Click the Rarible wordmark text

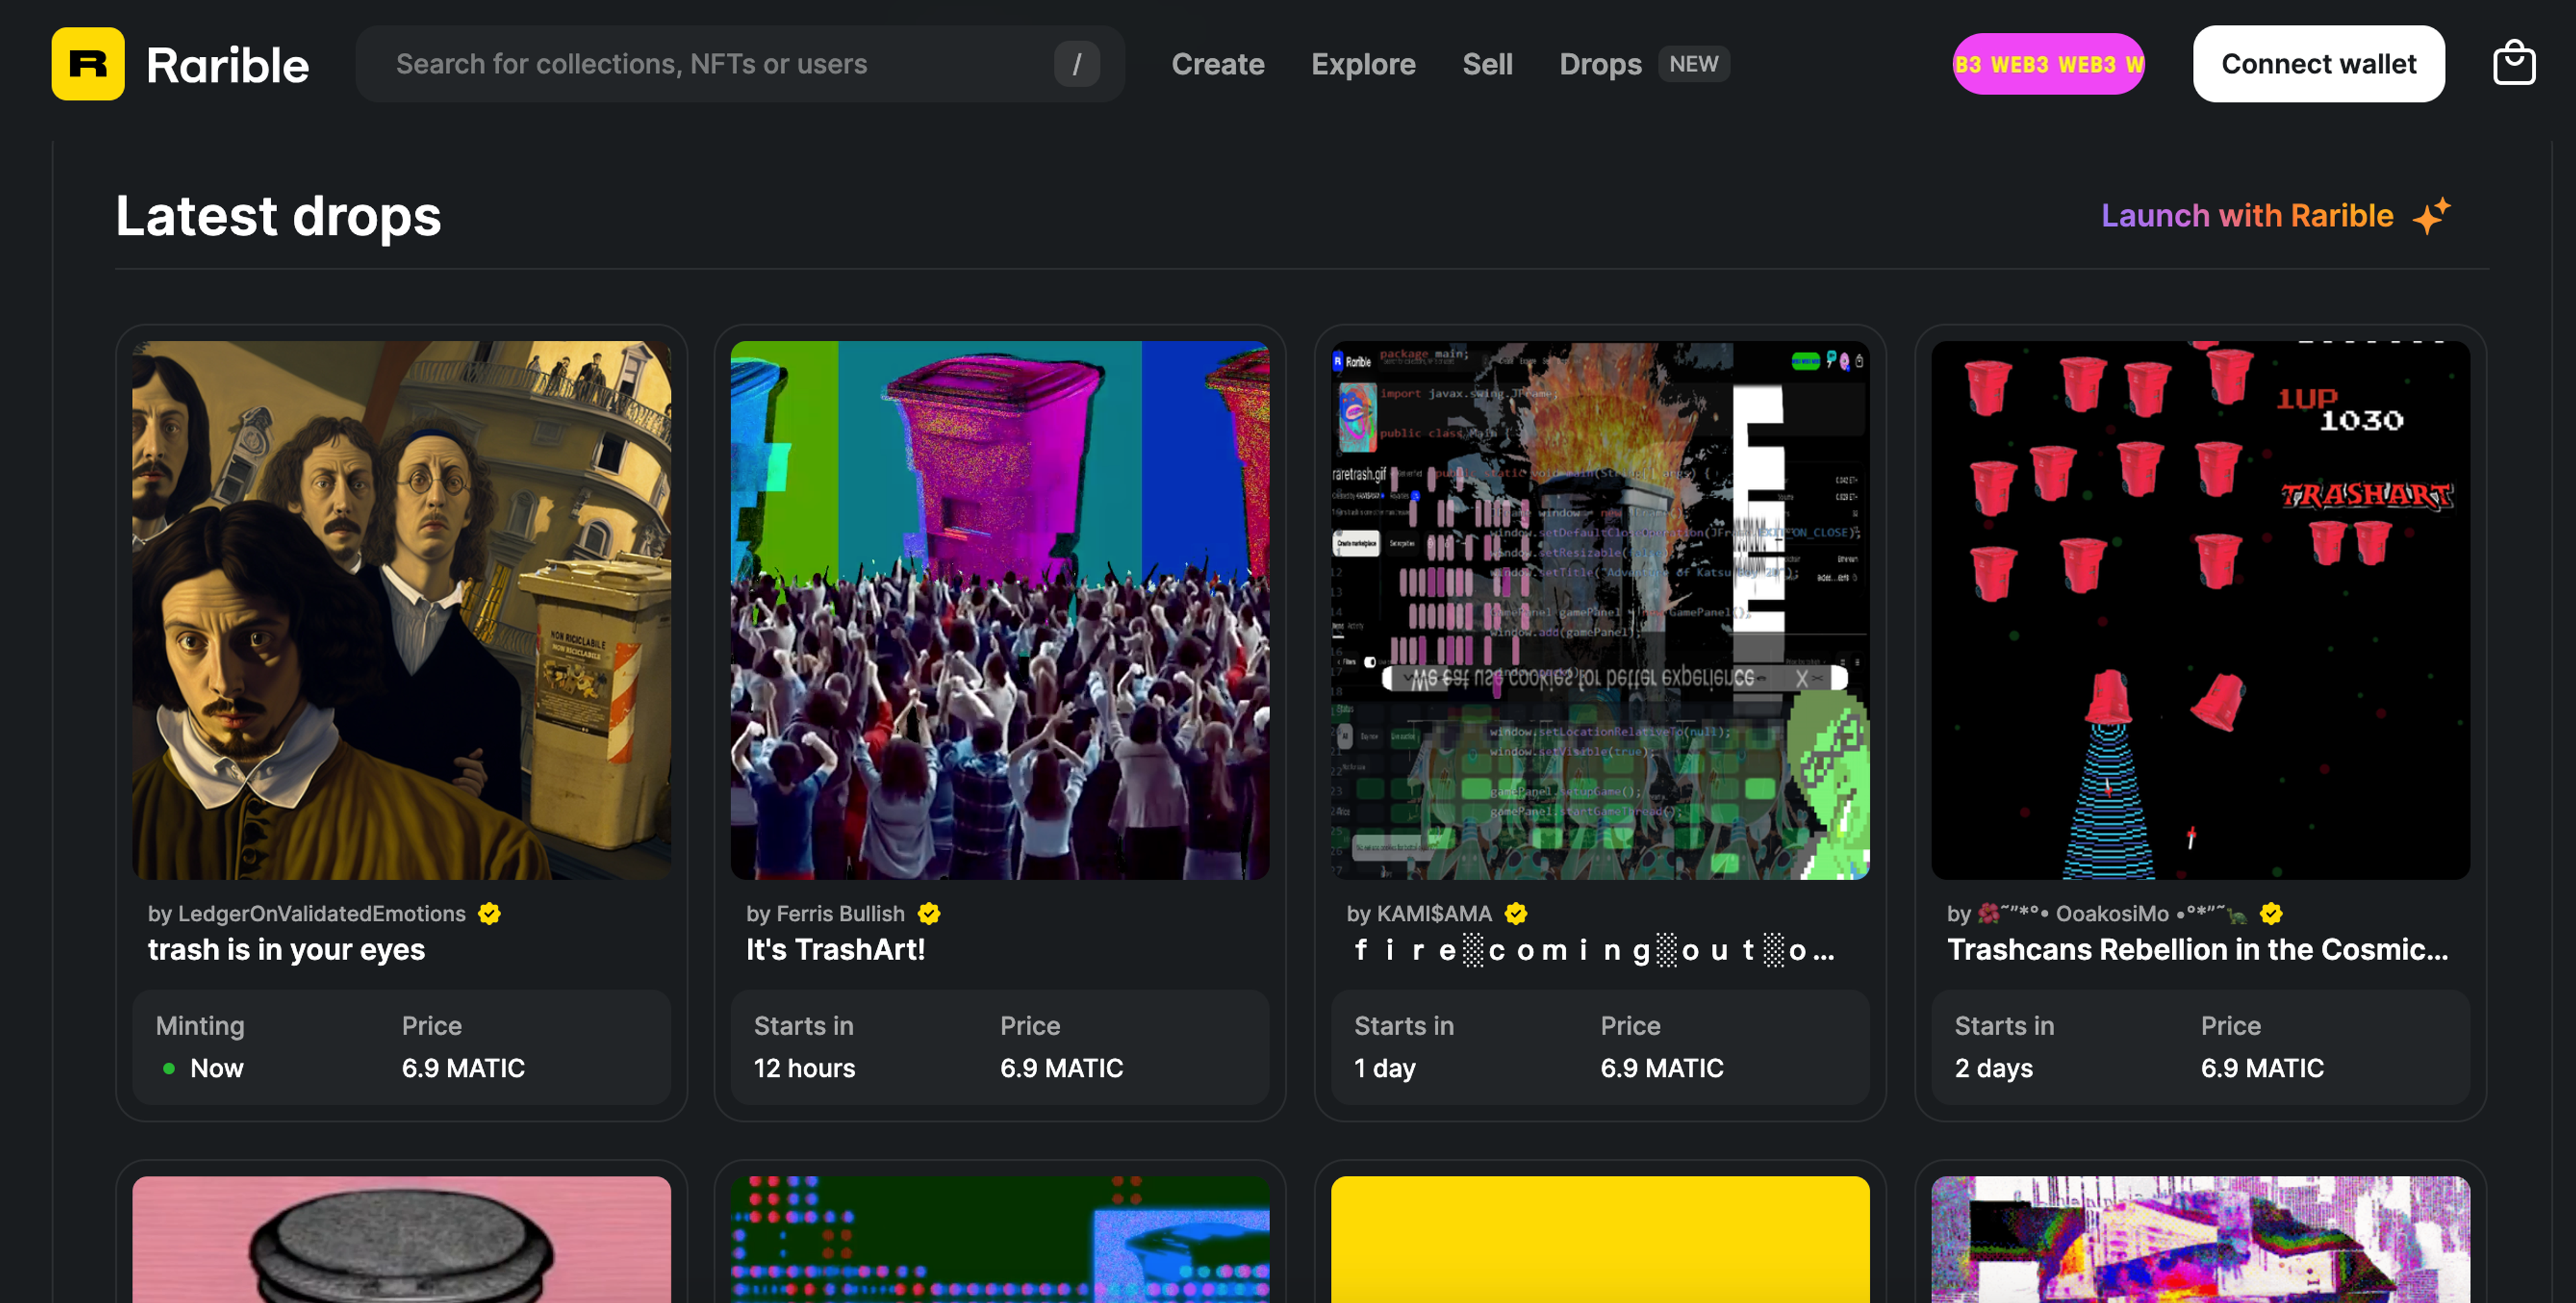tap(227, 65)
